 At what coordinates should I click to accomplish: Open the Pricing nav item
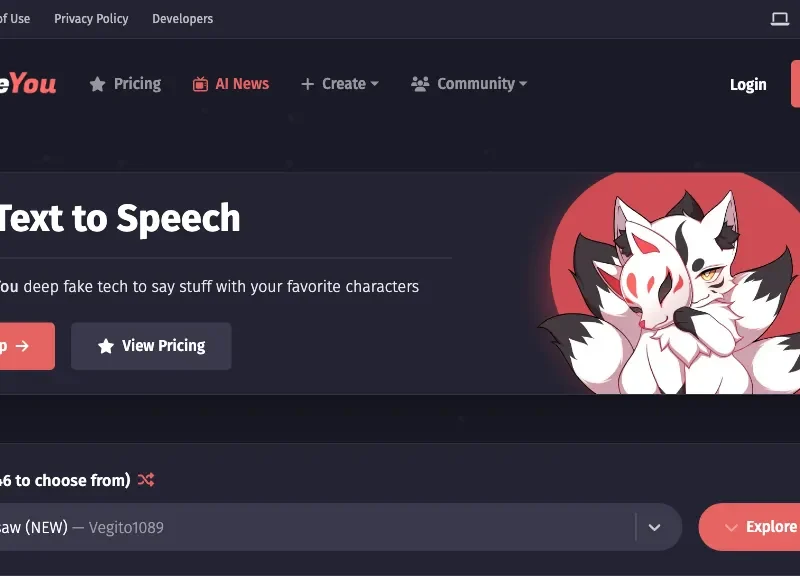(125, 84)
